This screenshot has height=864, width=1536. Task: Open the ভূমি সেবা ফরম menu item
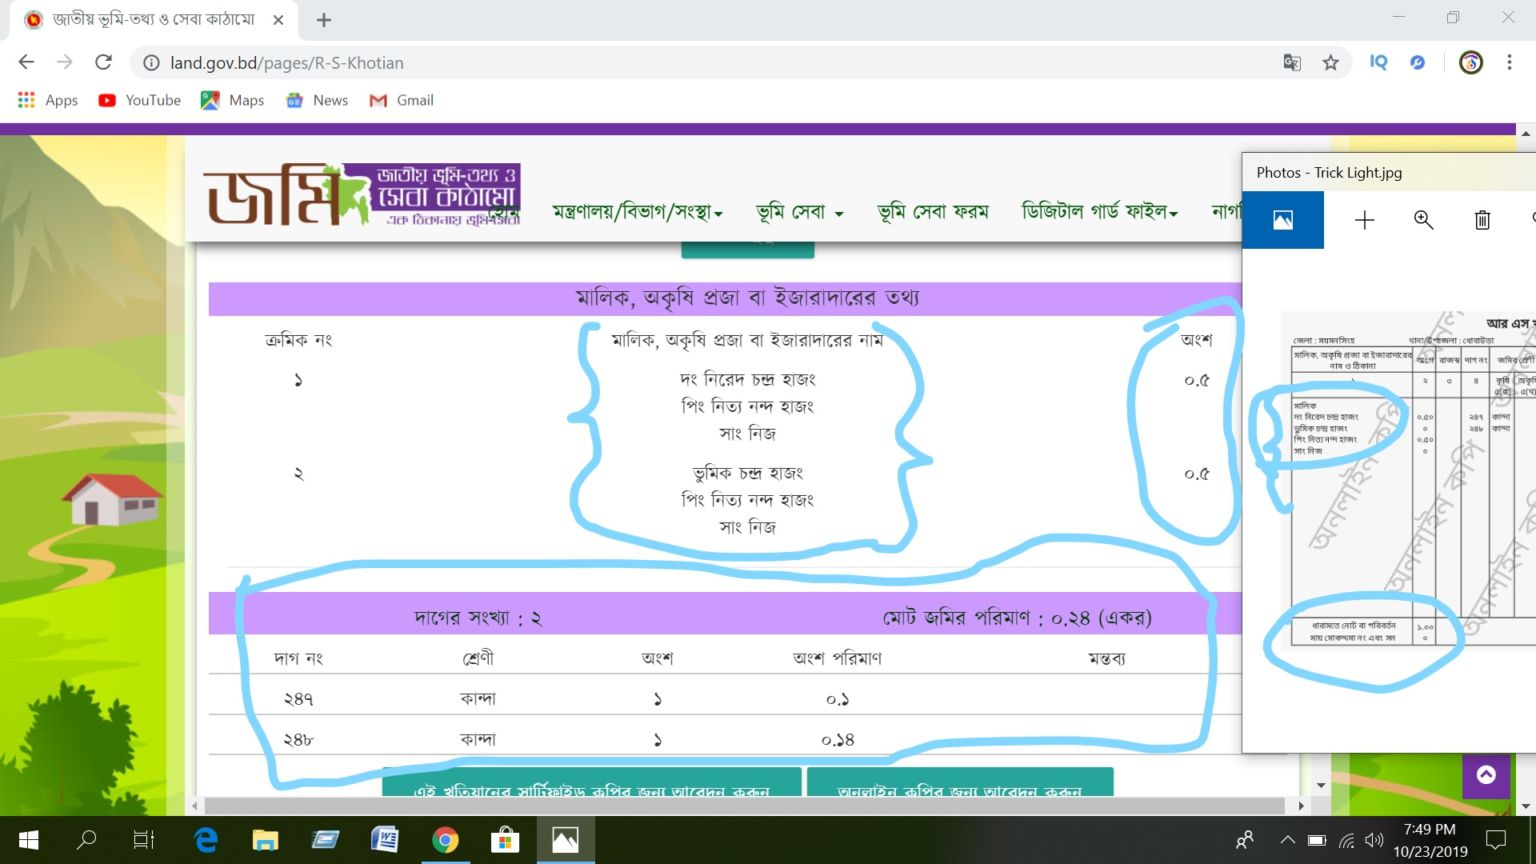click(932, 212)
